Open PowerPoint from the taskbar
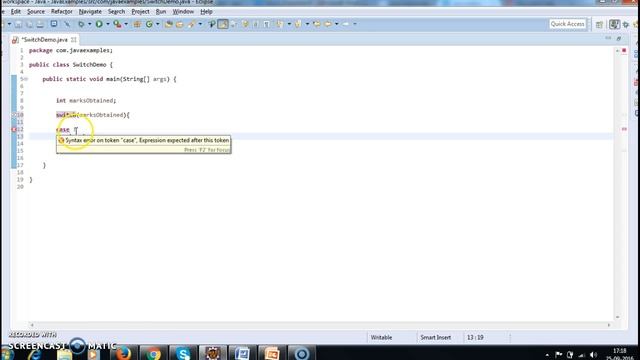Screen dimensions: 640x360 pyautogui.click(x=272, y=353)
